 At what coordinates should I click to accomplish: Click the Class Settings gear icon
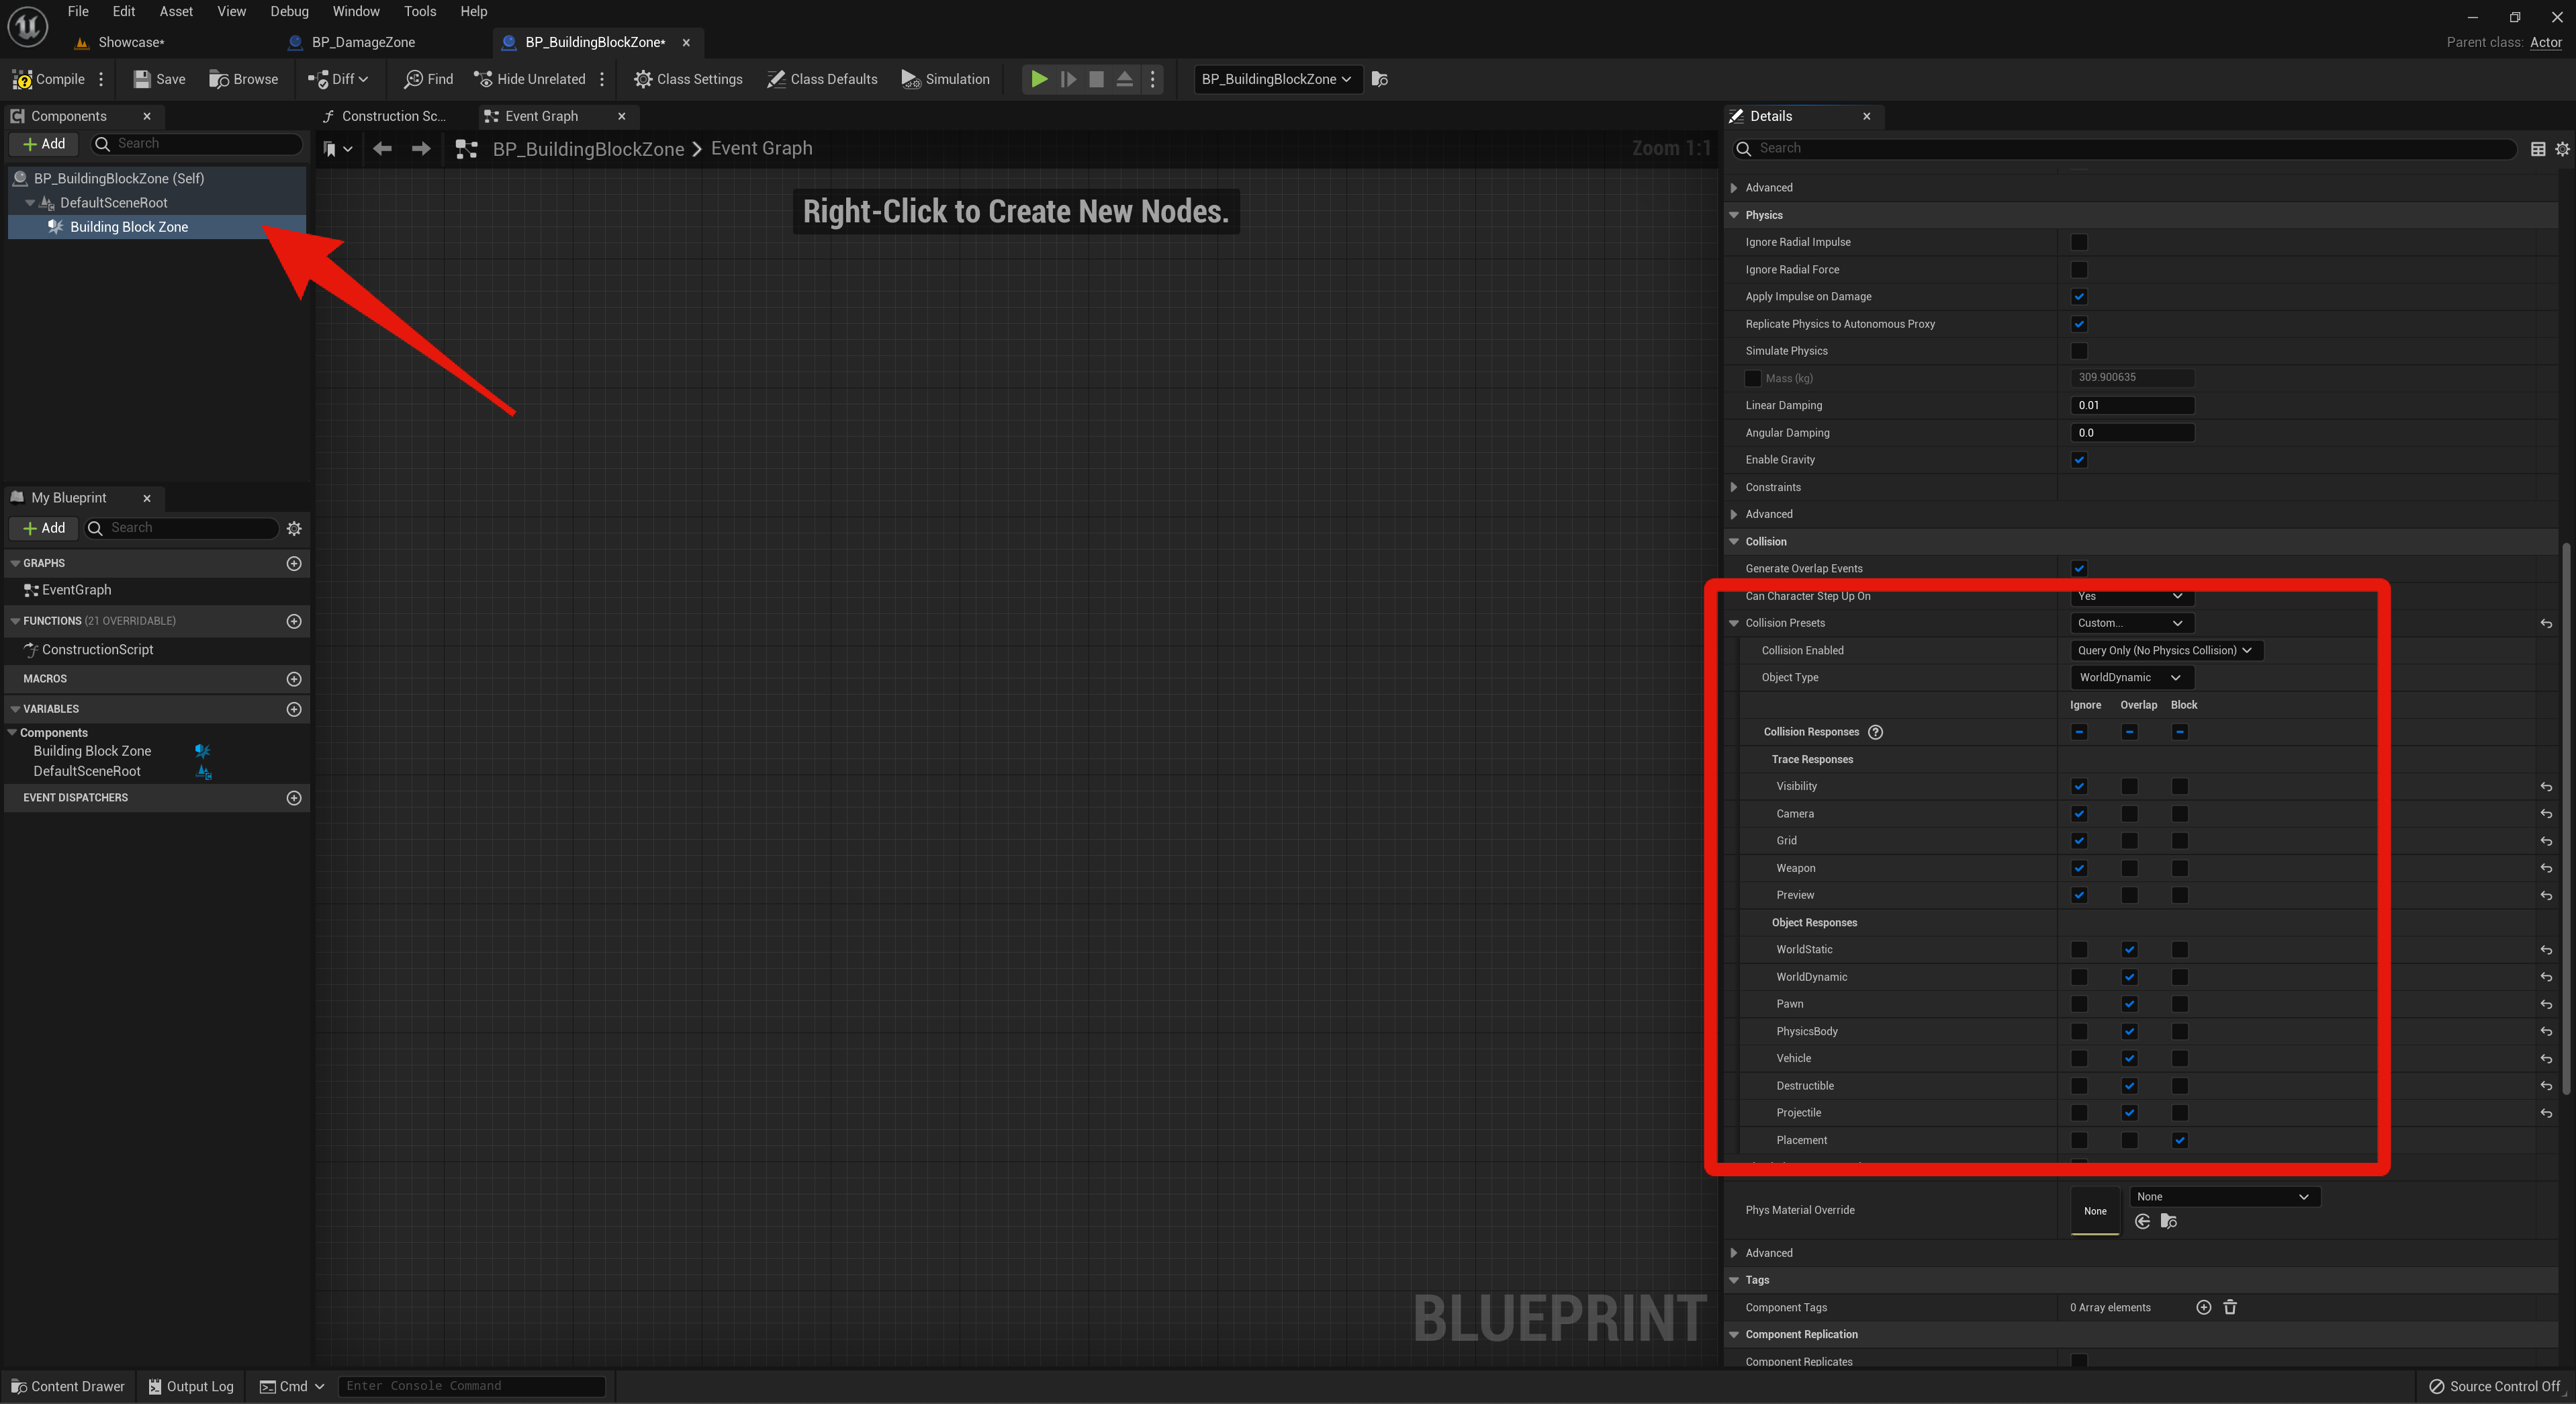(x=643, y=79)
